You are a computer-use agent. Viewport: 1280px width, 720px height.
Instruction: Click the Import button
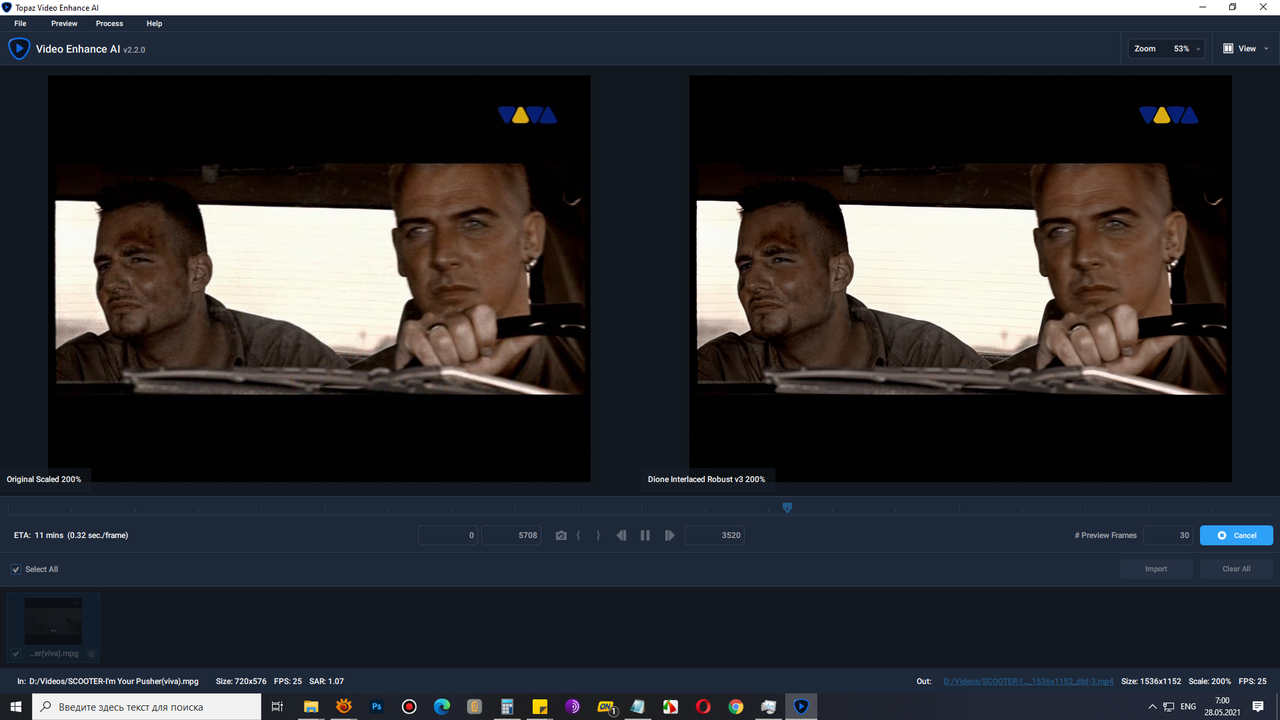point(1156,569)
